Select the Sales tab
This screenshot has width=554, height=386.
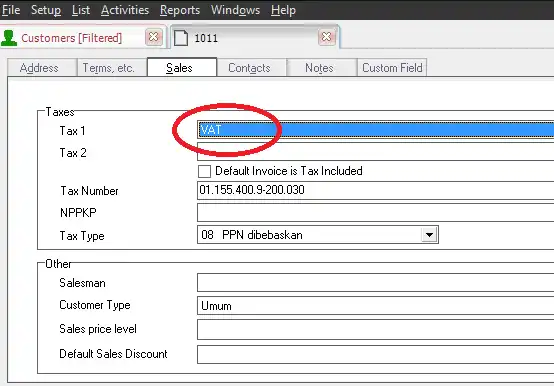[x=182, y=67]
